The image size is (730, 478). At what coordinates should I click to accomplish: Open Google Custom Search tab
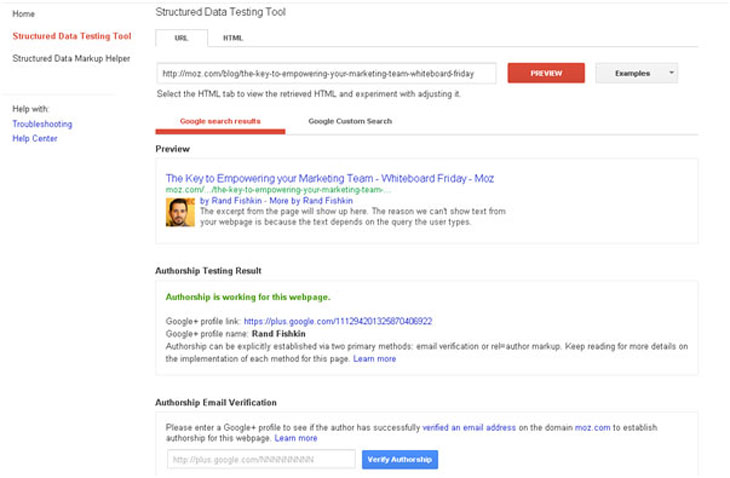coord(350,121)
